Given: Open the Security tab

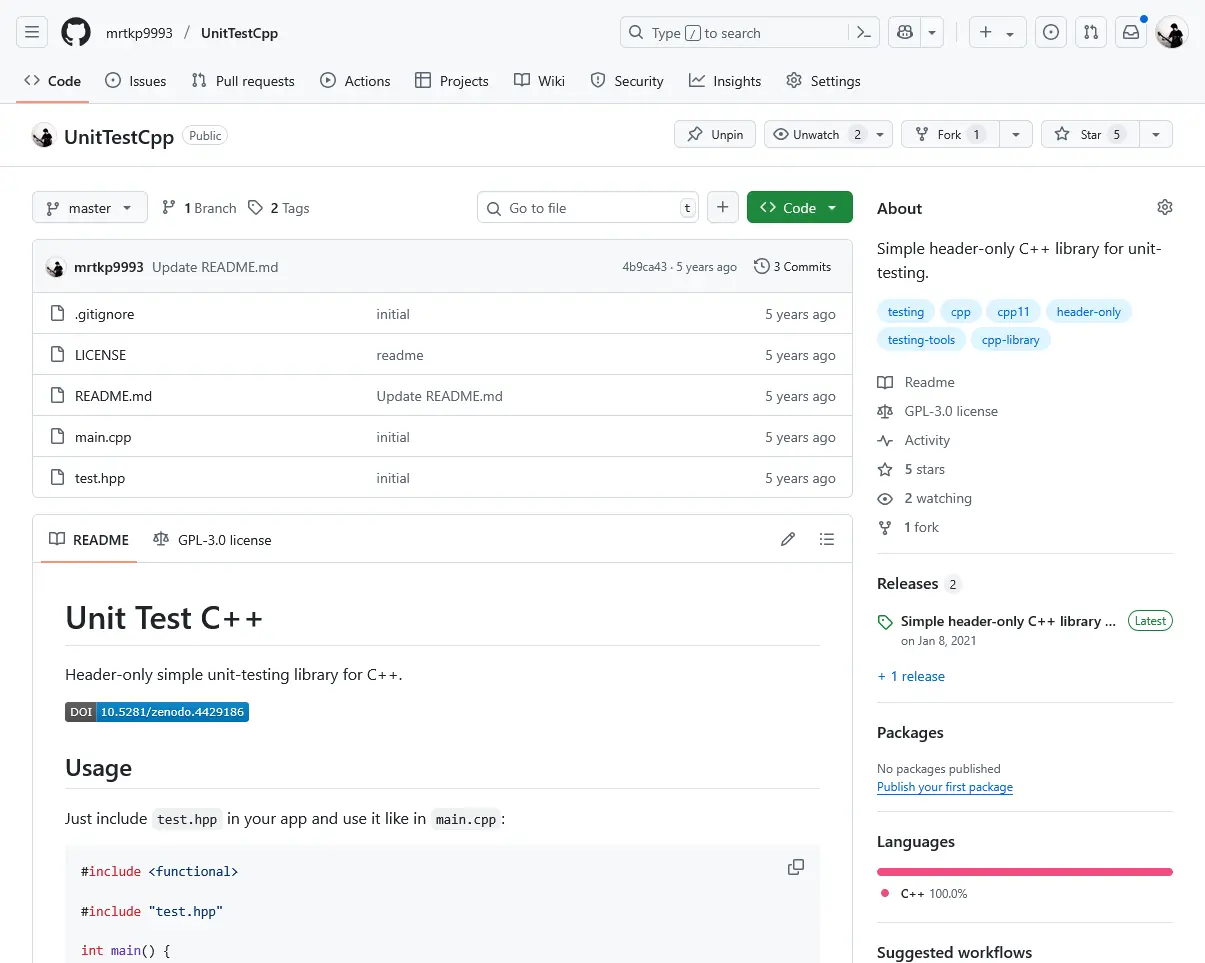Looking at the screenshot, I should coord(627,81).
